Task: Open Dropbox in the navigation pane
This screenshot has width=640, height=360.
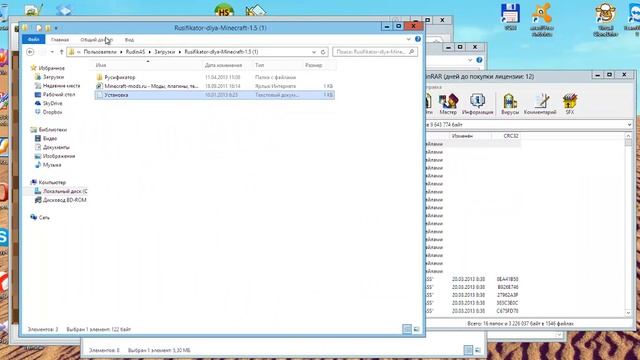Action: [x=49, y=112]
